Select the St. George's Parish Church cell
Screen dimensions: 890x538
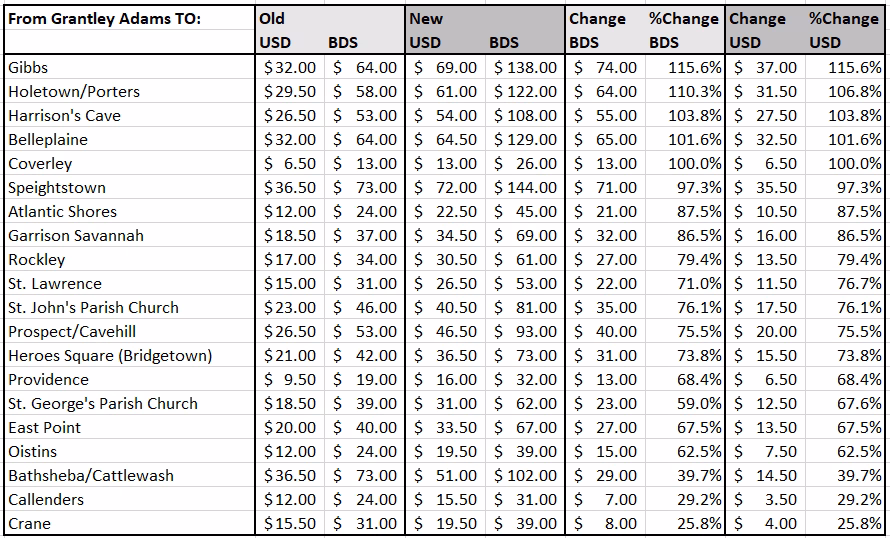click(x=103, y=403)
